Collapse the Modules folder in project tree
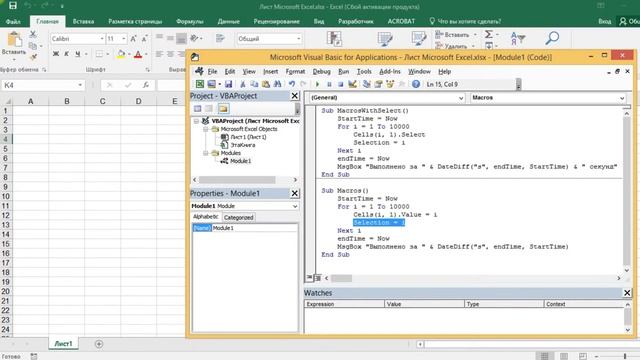This screenshot has height=360, width=640. coord(206,153)
